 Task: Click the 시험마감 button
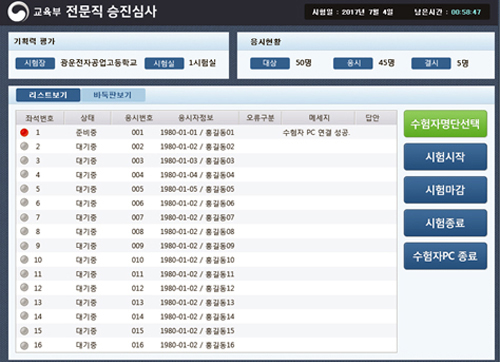pos(445,190)
